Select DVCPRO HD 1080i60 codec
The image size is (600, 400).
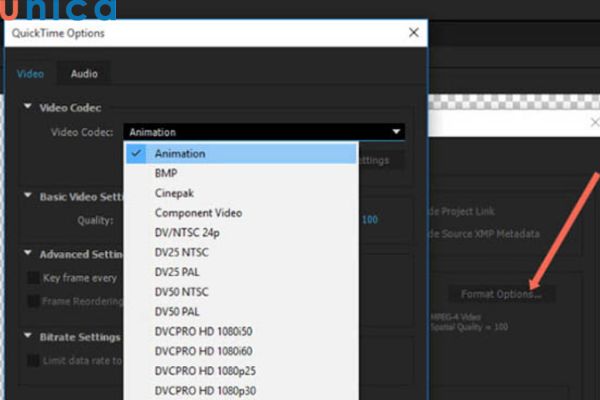(x=242, y=351)
